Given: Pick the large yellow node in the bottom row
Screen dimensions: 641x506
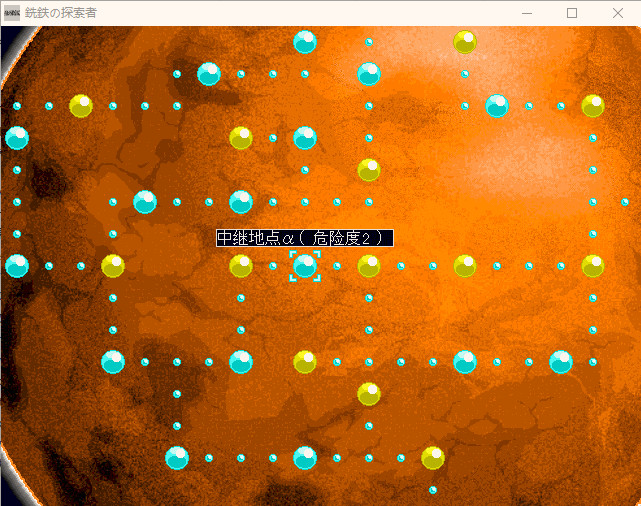Looking at the screenshot, I should tap(433, 458).
